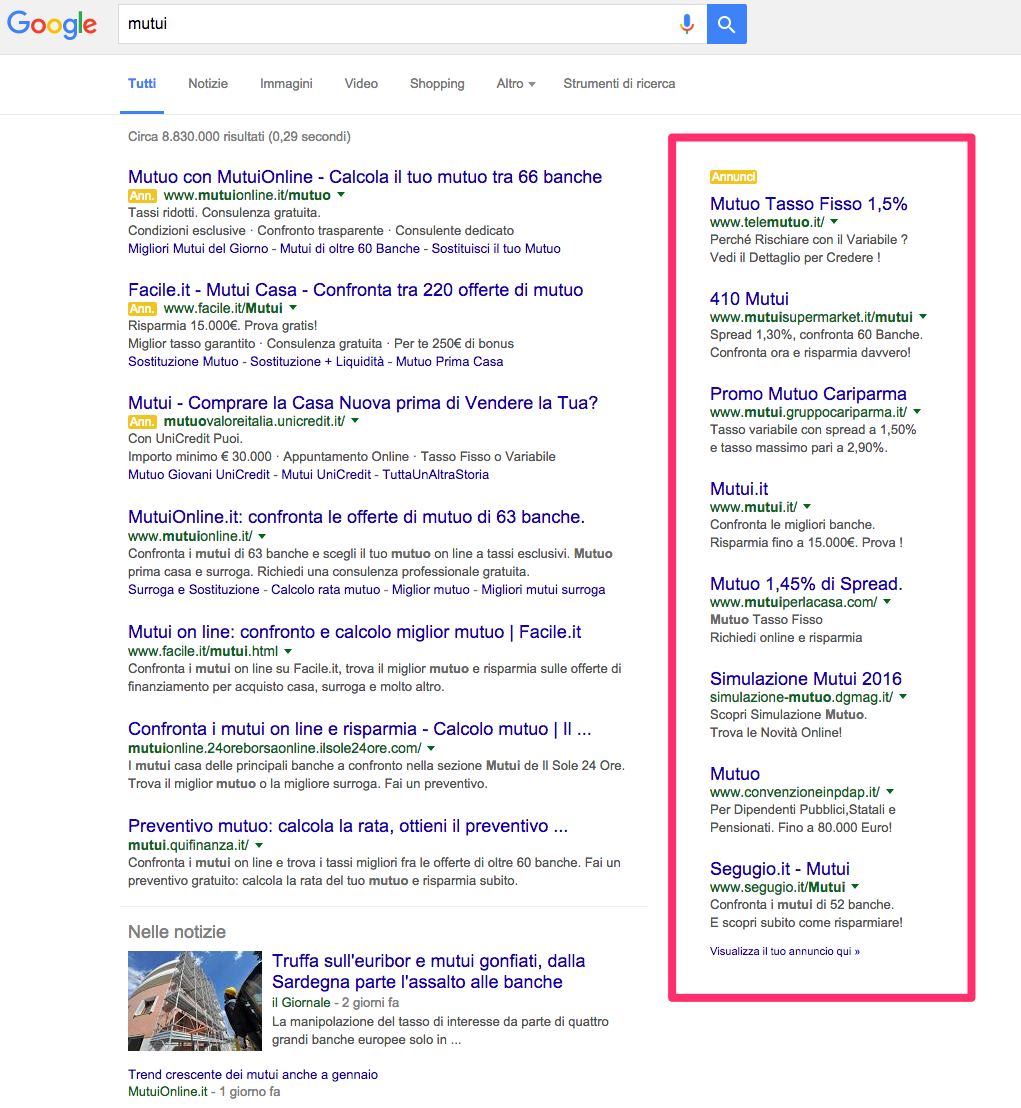Image resolution: width=1021 pixels, height=1108 pixels.
Task: Open Sostituzione Mutuo sitelink
Action: tap(183, 362)
